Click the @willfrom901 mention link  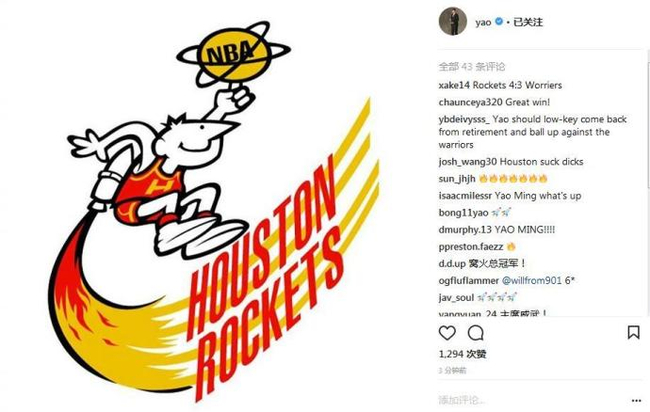(x=532, y=281)
